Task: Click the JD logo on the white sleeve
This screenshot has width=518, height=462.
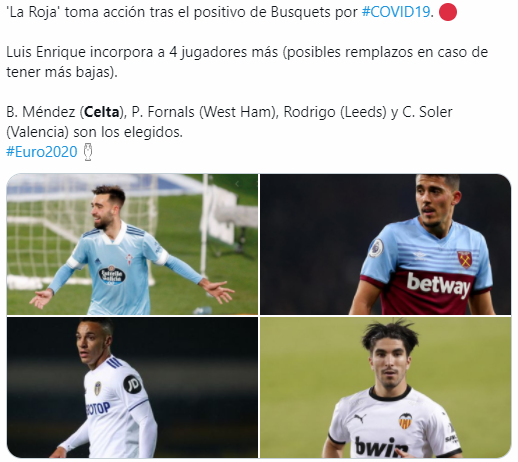Action: click(132, 384)
